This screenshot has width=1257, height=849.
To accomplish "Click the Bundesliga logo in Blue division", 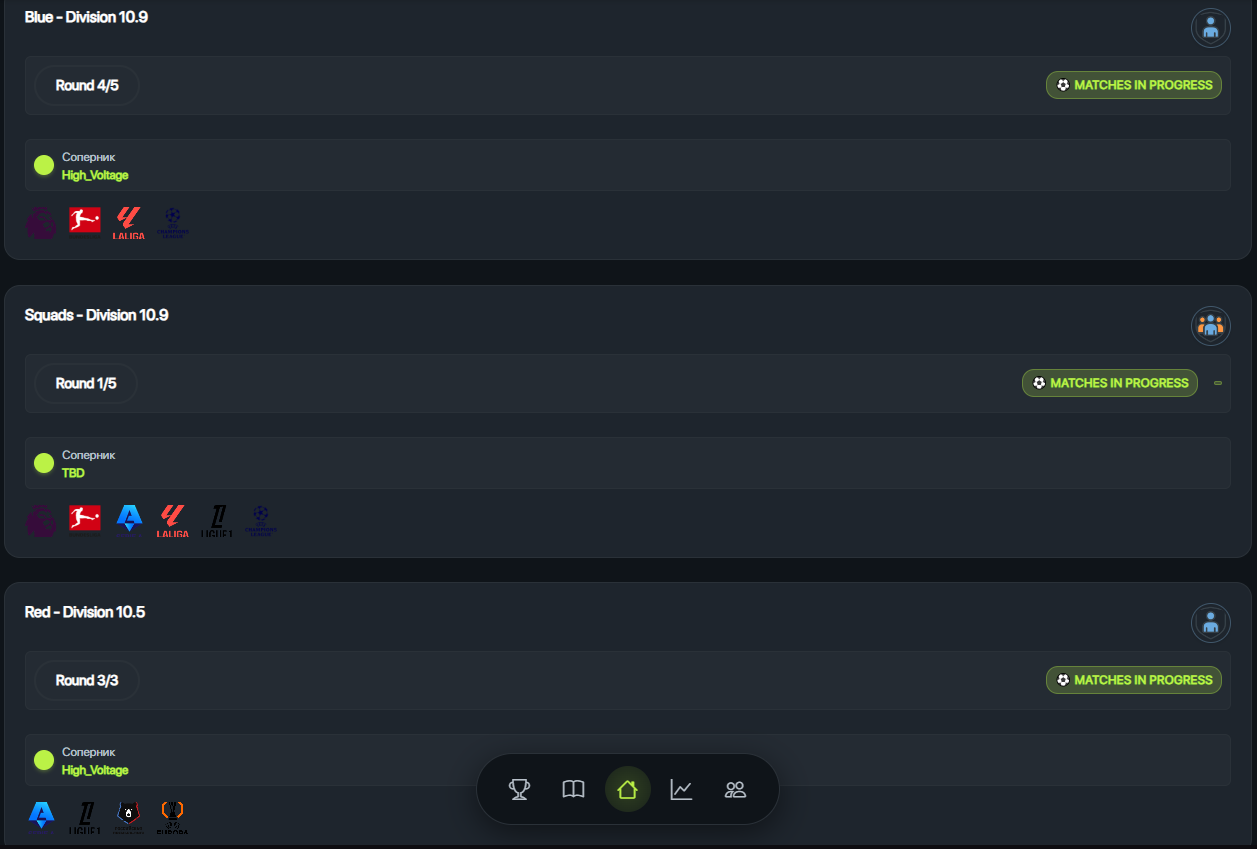I will [85, 221].
